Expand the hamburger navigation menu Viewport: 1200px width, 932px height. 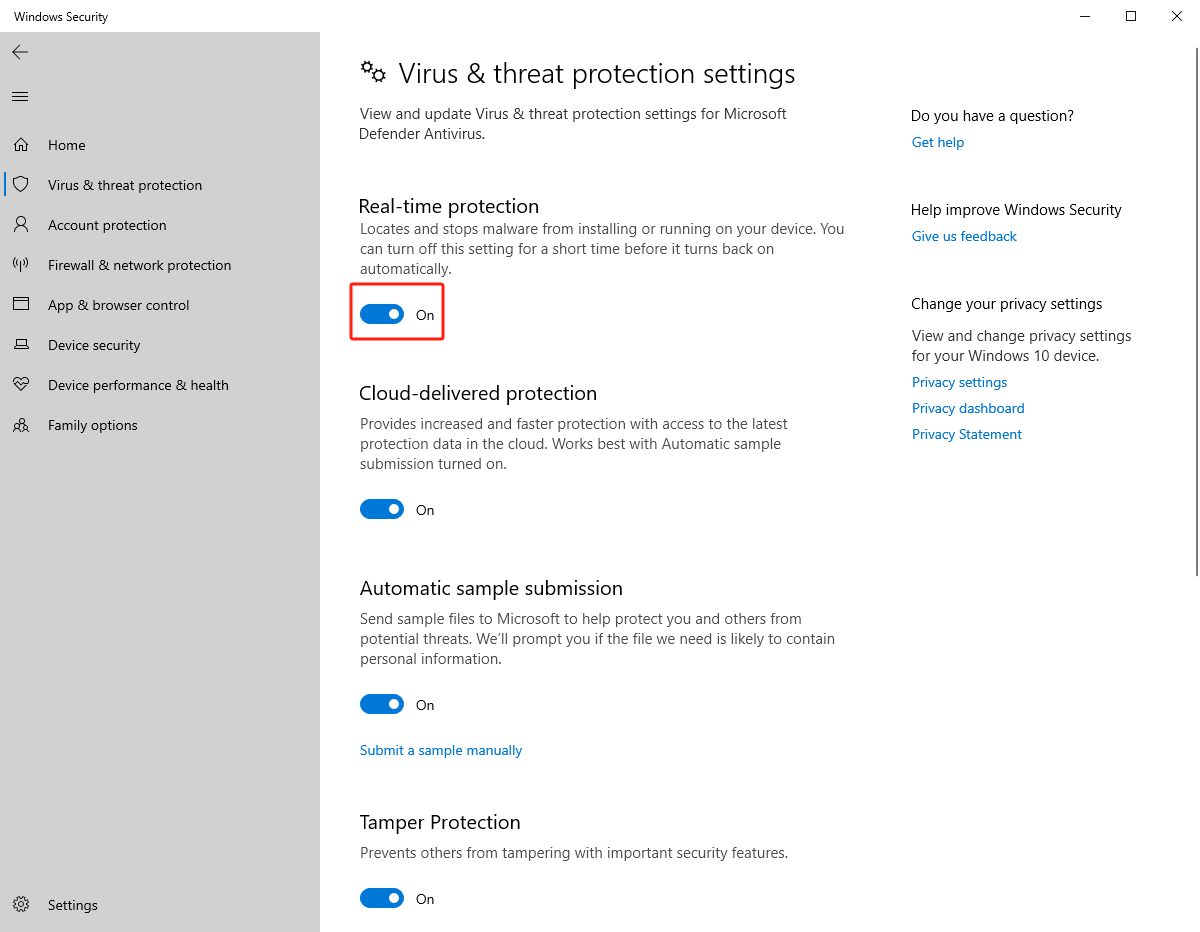(x=20, y=97)
